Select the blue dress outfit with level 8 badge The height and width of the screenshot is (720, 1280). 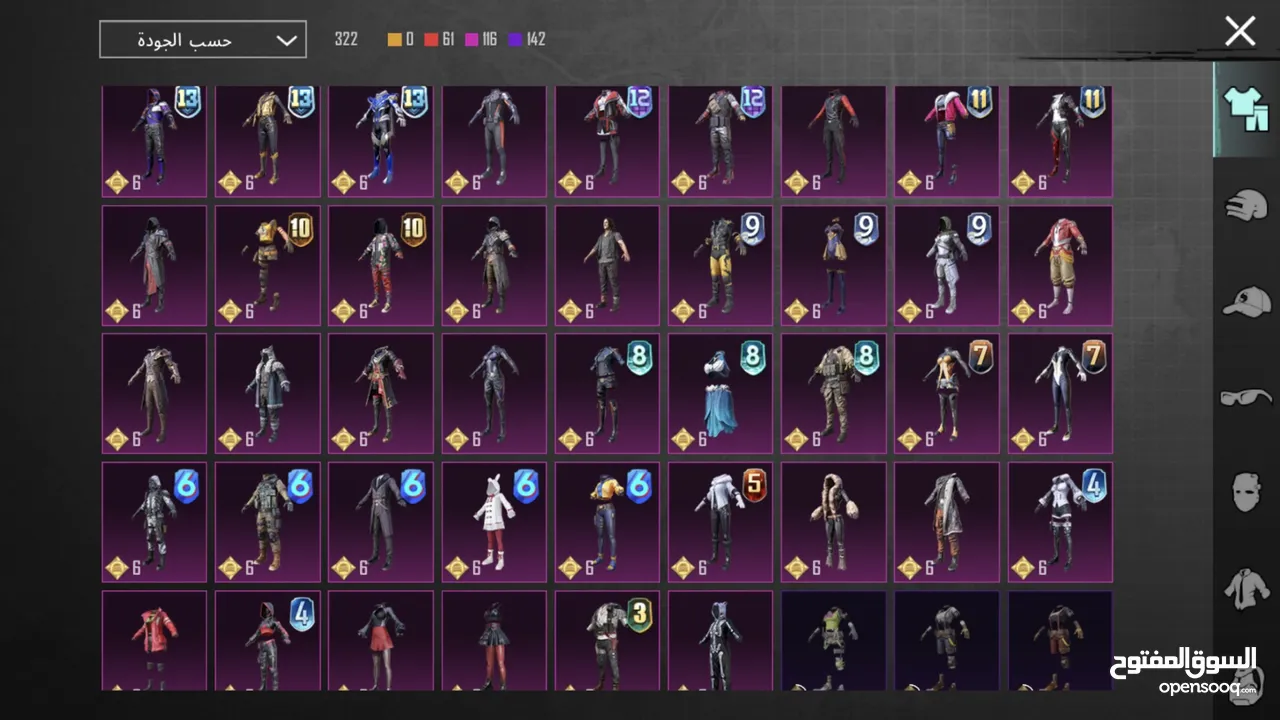[720, 393]
